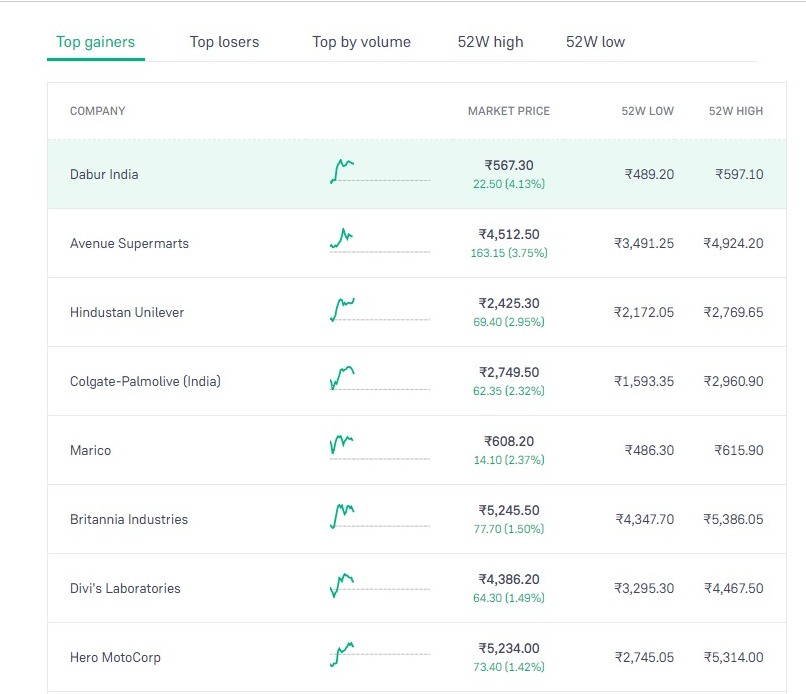806x694 pixels.
Task: Click Avenue Supermarts 52W low ₹3,491.25
Action: click(x=644, y=243)
